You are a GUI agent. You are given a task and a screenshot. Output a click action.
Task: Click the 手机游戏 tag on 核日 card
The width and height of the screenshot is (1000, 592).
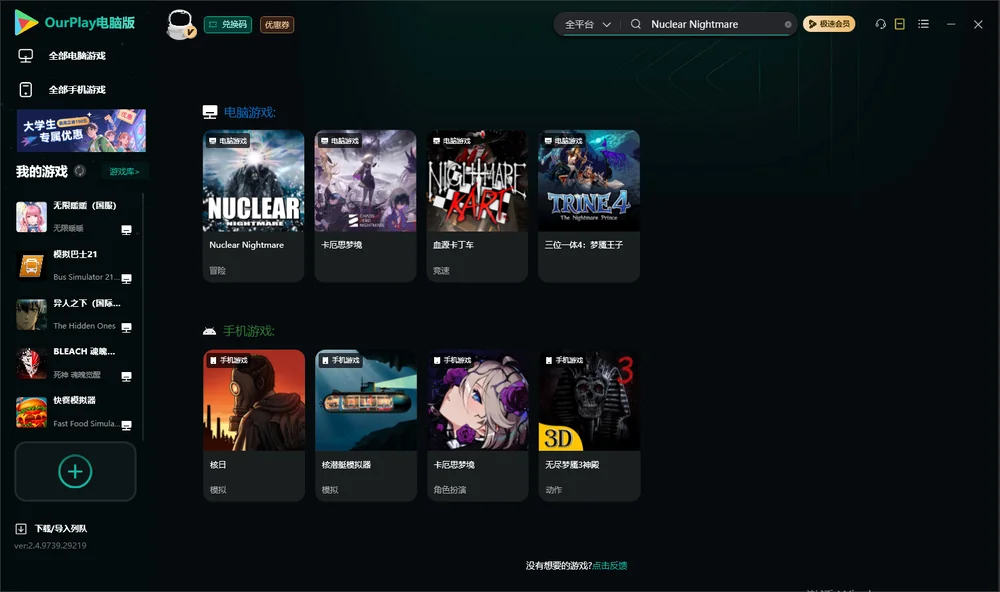[228, 360]
